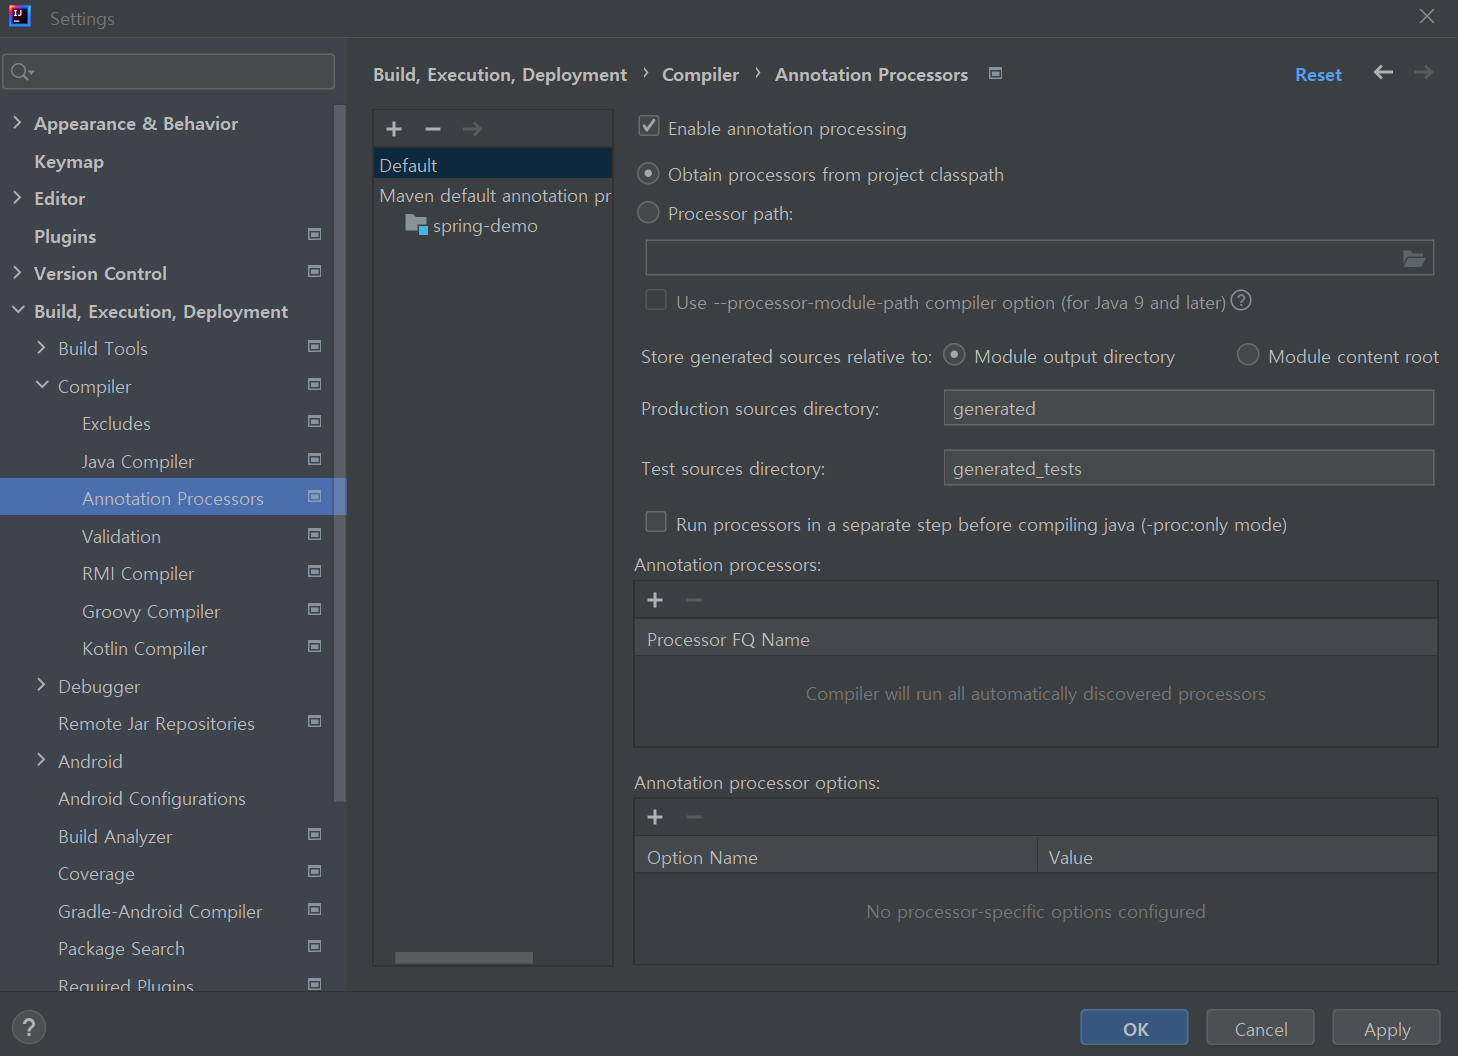Click Compiler in the breadcrumb
Image resolution: width=1458 pixels, height=1056 pixels.
[x=700, y=75]
